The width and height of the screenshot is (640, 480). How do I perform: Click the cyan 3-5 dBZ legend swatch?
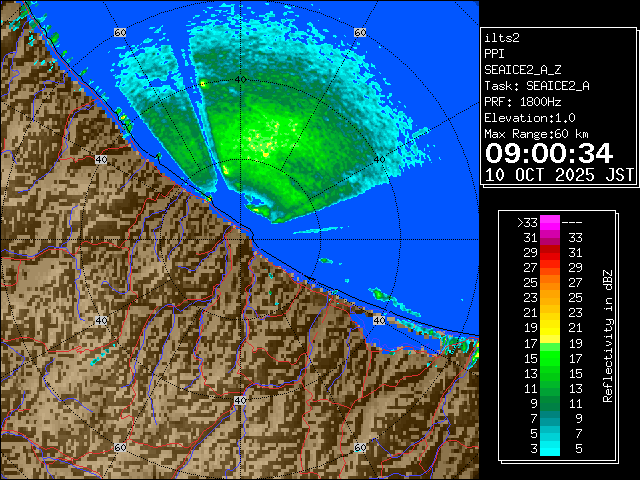tap(549, 447)
